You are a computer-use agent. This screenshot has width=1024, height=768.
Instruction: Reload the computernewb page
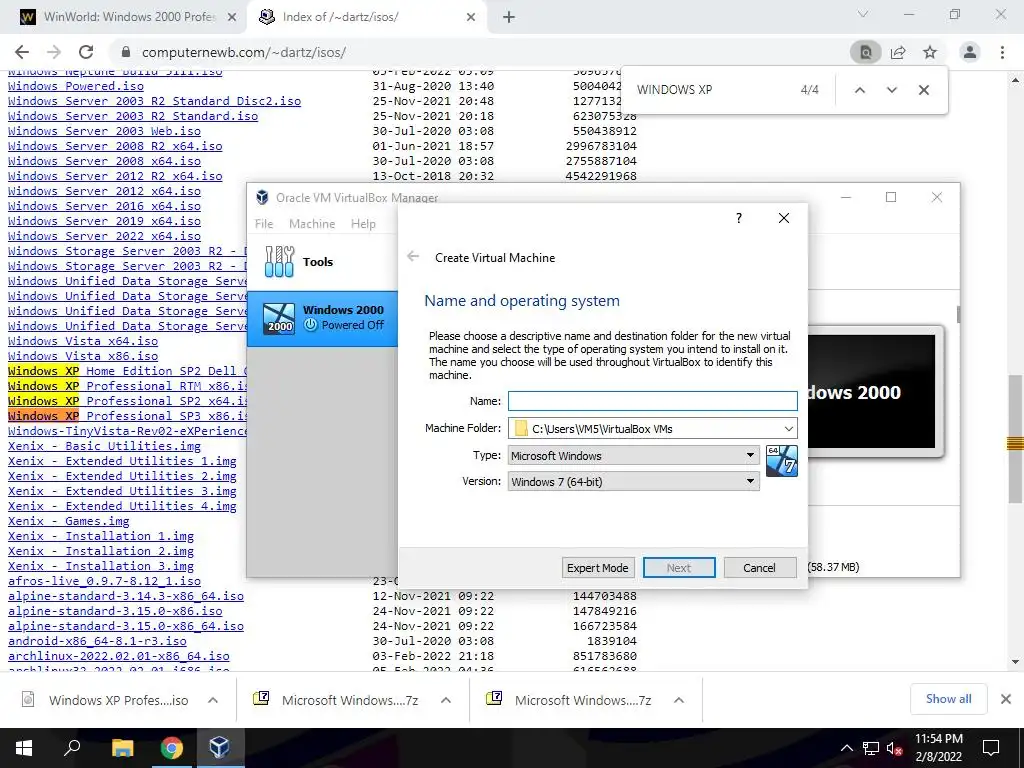[x=86, y=52]
